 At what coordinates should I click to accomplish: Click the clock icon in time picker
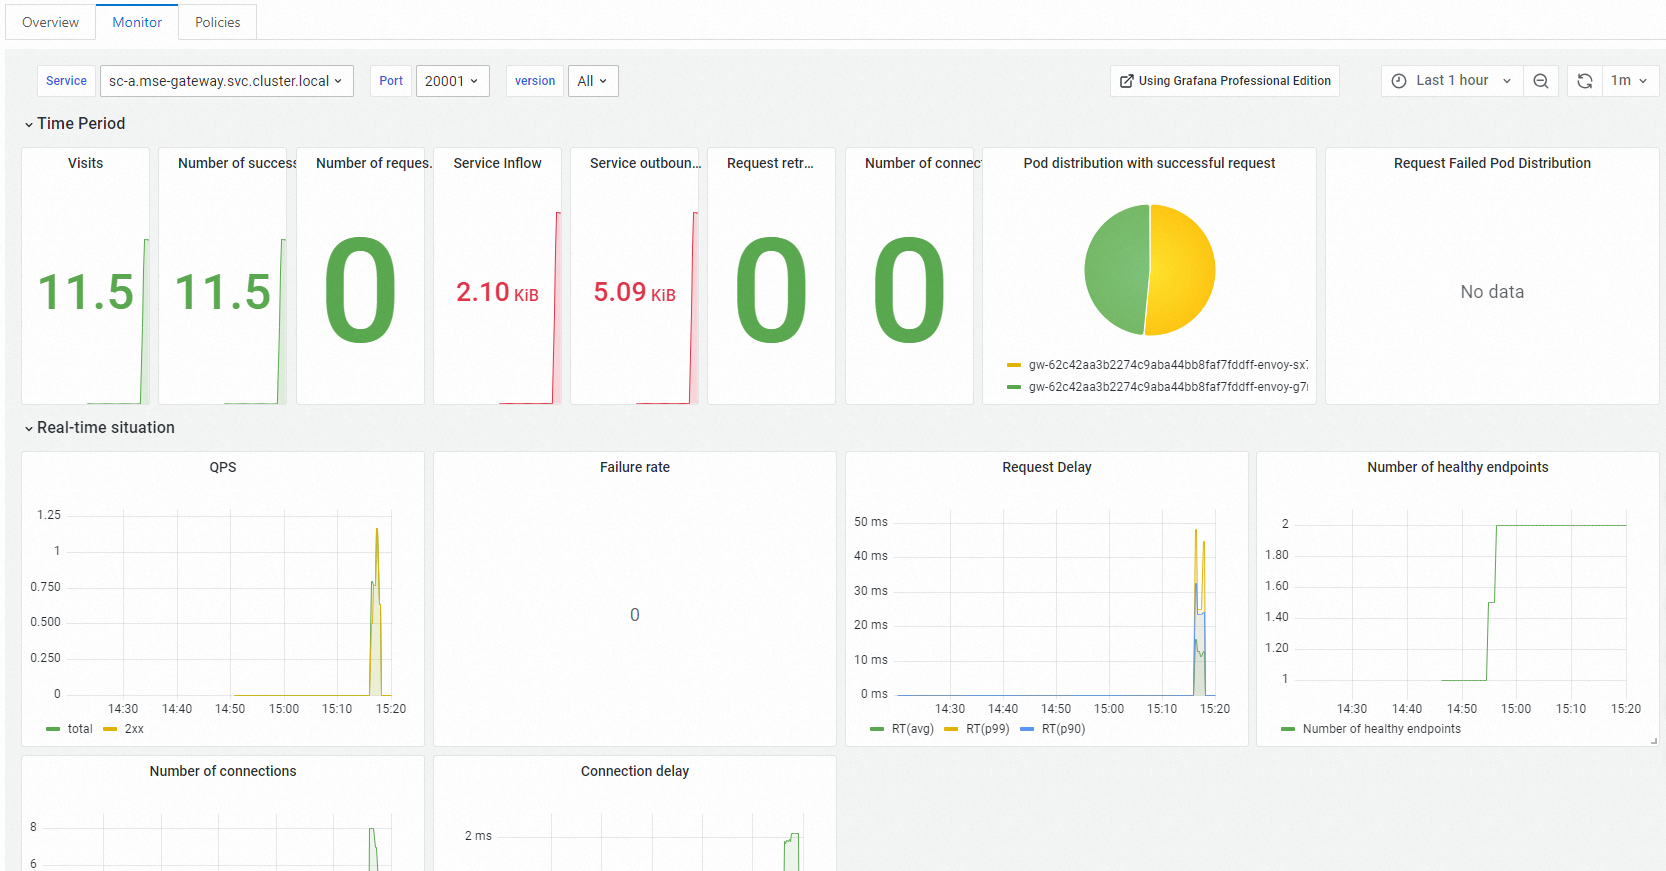click(1399, 81)
